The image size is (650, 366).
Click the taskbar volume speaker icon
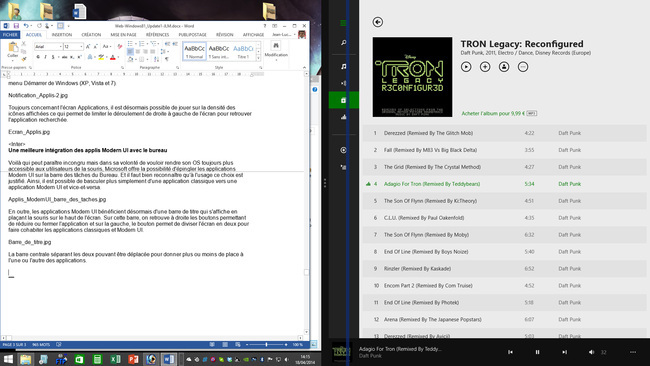287,359
